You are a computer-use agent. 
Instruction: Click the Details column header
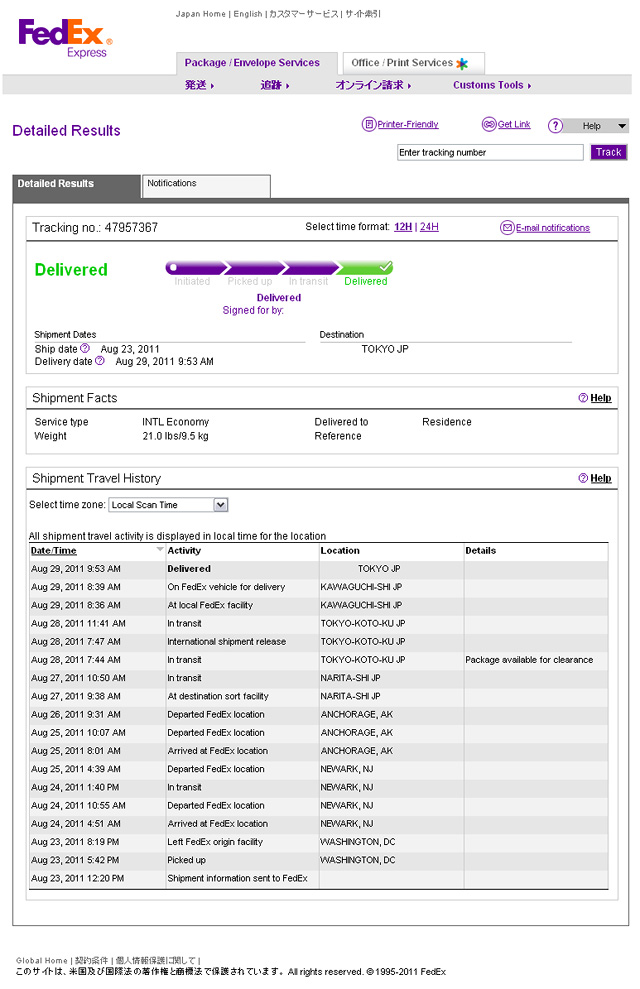click(480, 551)
